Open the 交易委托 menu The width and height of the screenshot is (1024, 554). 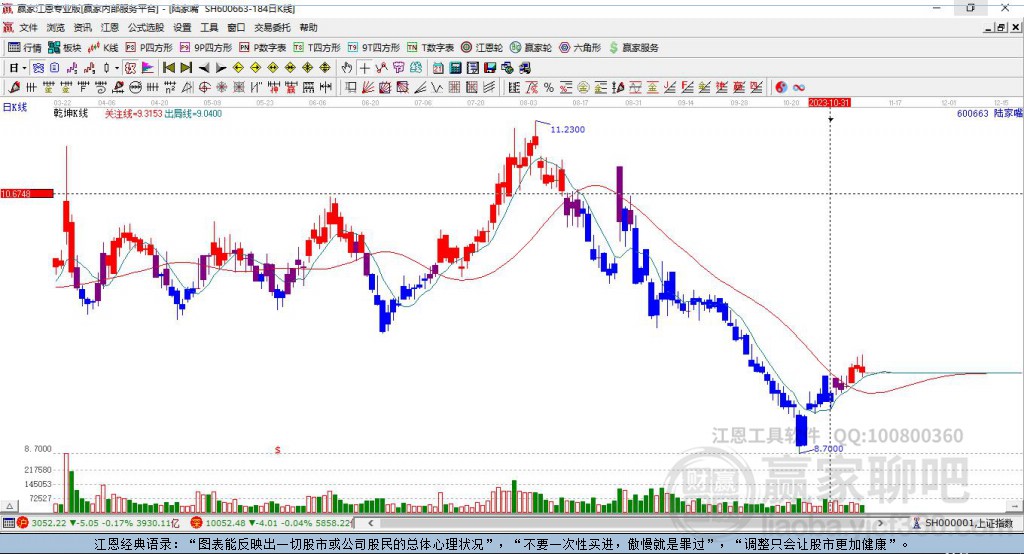pos(272,27)
